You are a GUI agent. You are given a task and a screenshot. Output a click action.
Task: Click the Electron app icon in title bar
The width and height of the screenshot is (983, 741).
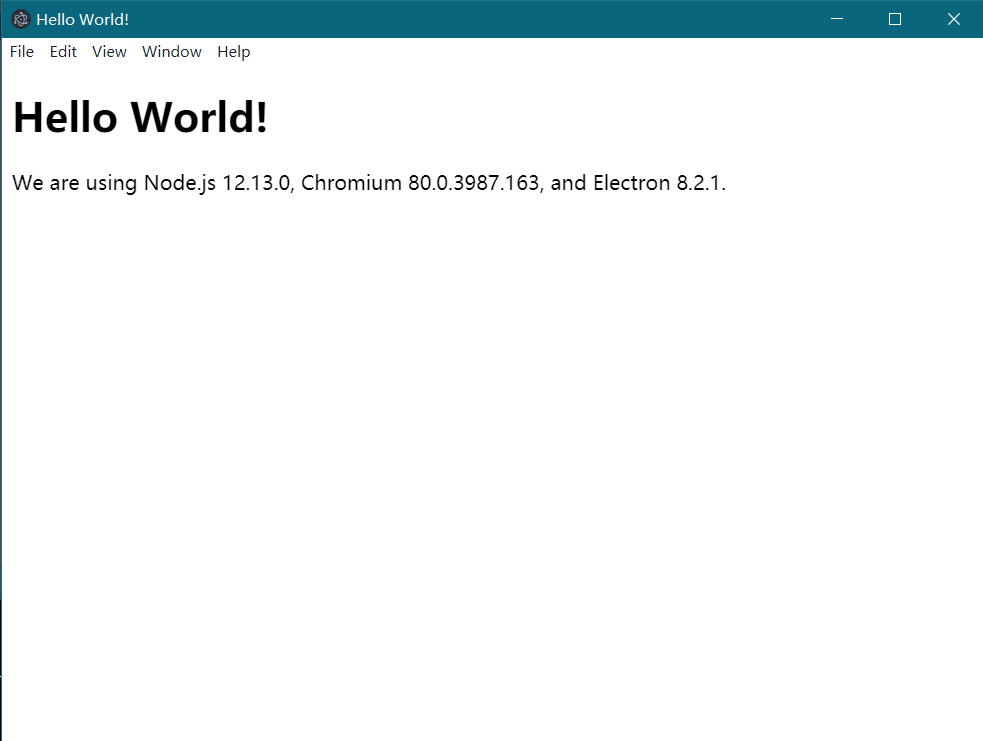click(21, 19)
